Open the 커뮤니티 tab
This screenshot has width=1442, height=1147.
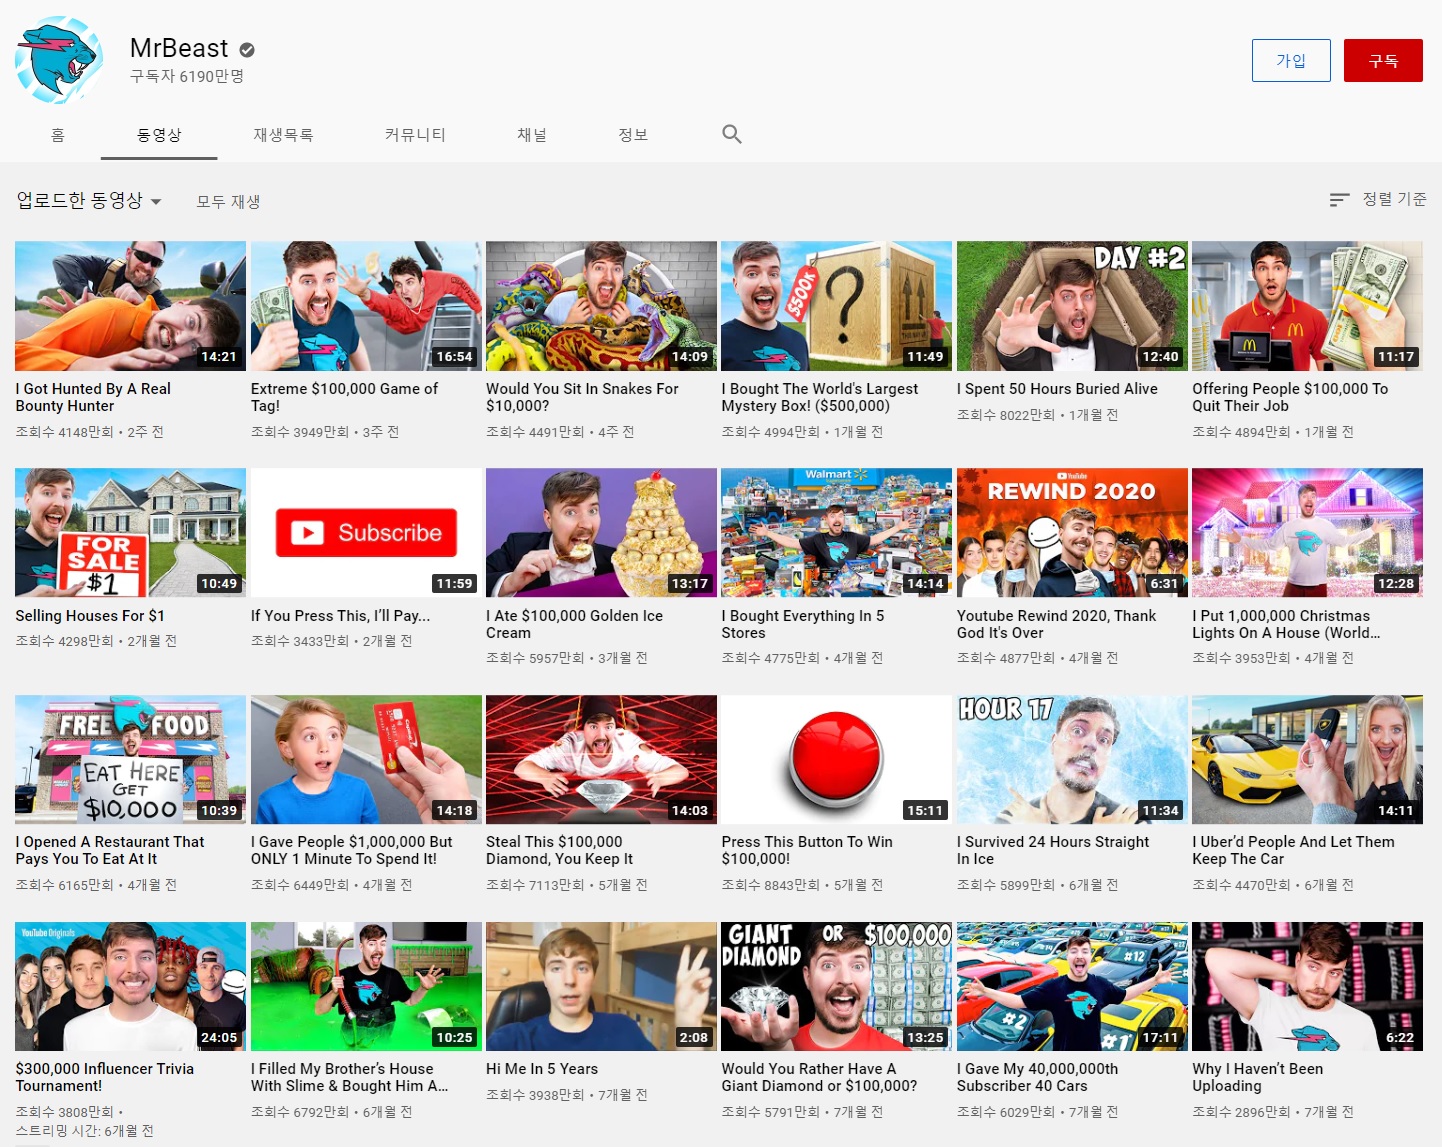coord(415,135)
